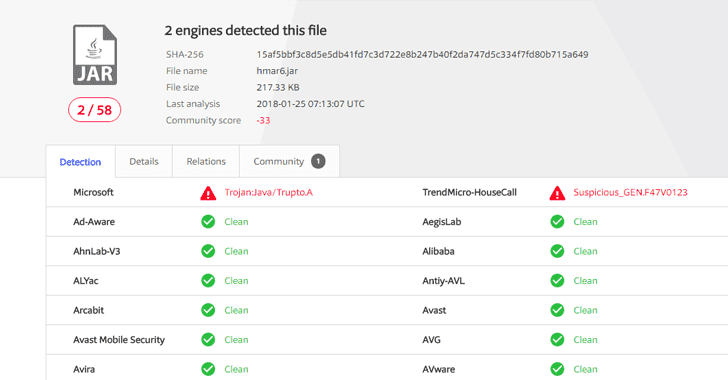Open the Detection tab

80,162
